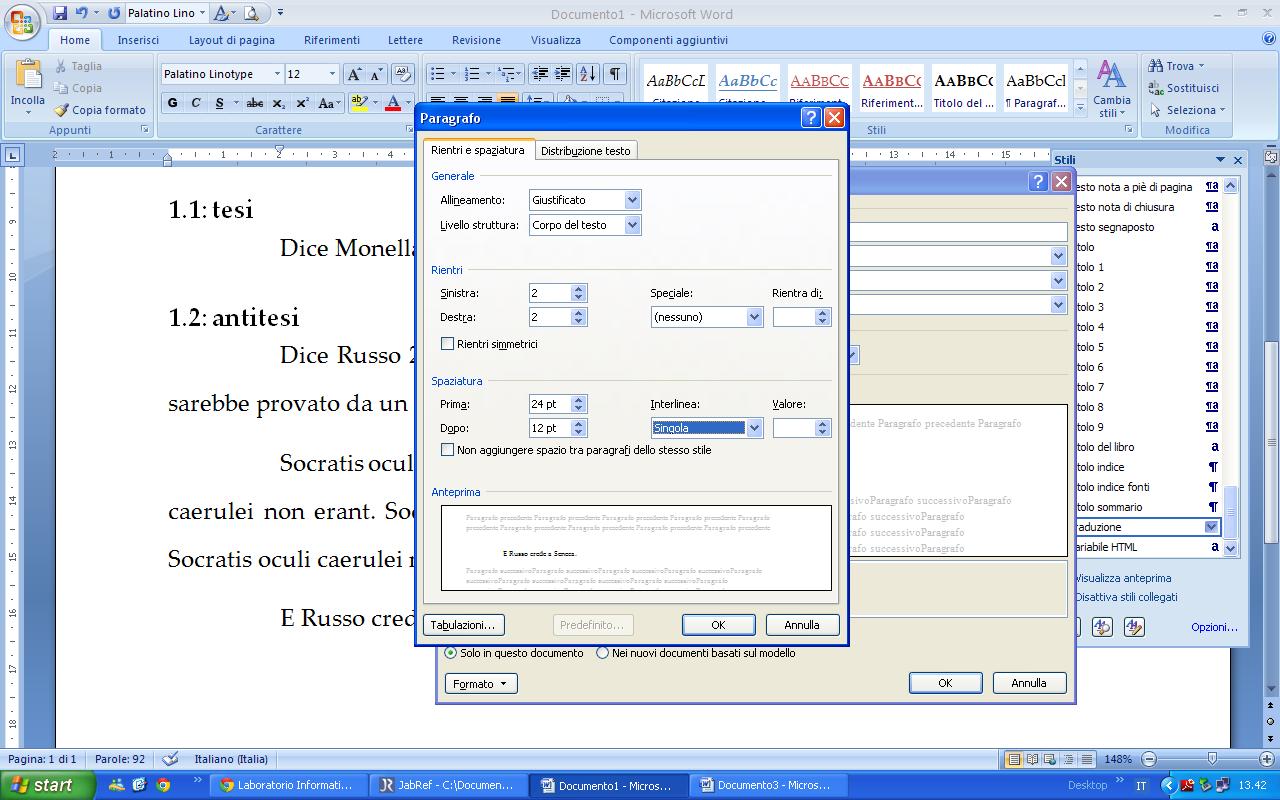Click the zoom slider in the status bar
The width and height of the screenshot is (1280, 800).
(x=1211, y=759)
